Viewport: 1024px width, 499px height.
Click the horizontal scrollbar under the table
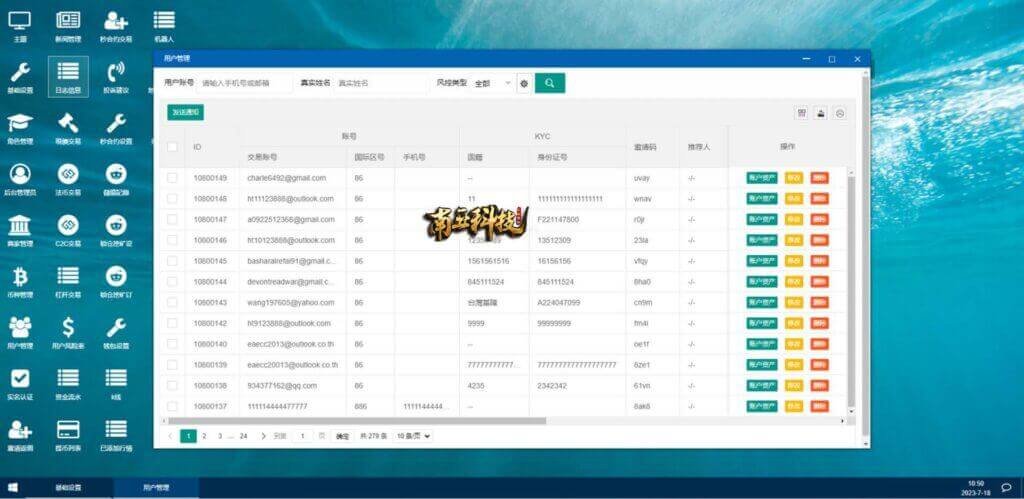point(400,421)
